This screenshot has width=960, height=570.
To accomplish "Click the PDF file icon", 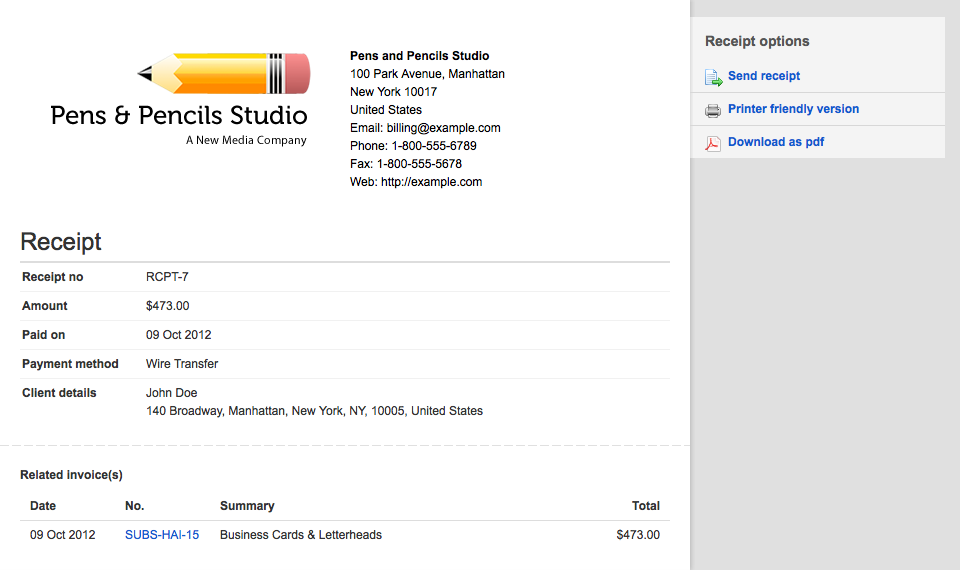I will [713, 143].
